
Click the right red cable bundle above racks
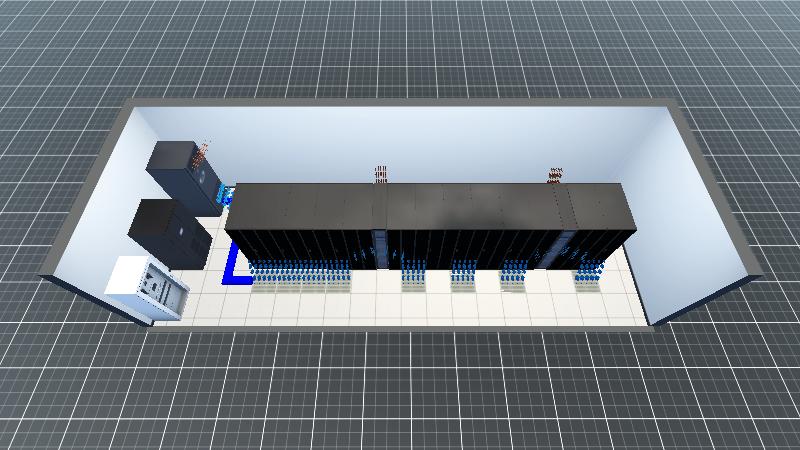pos(555,176)
